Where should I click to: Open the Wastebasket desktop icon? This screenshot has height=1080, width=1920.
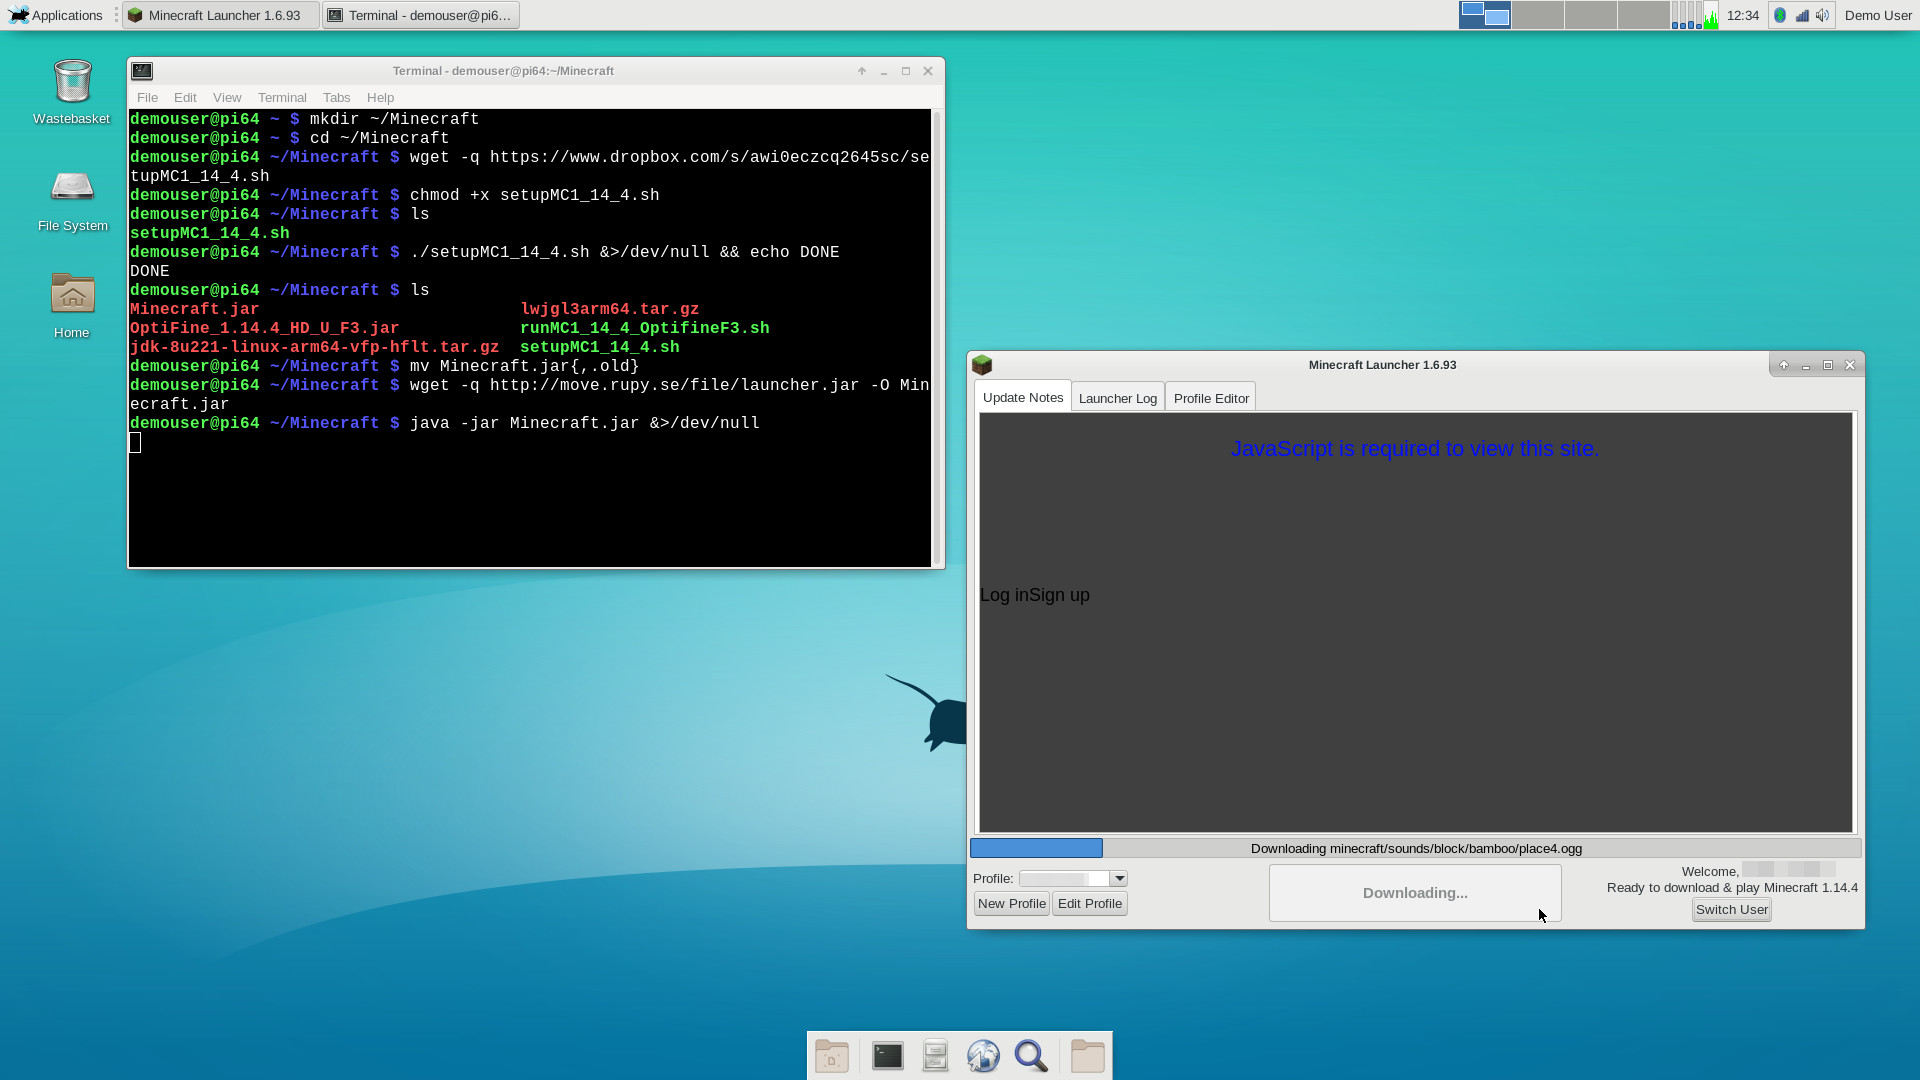72,82
